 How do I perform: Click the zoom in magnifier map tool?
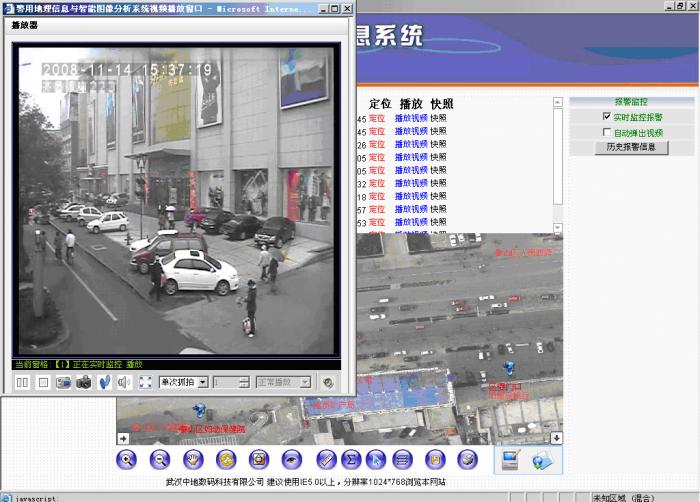pos(126,459)
